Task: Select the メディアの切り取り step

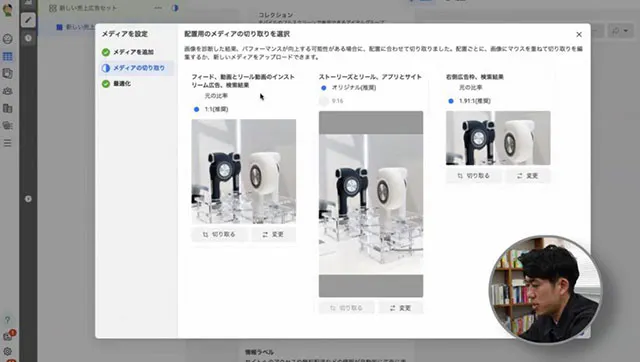Action: click(x=137, y=68)
